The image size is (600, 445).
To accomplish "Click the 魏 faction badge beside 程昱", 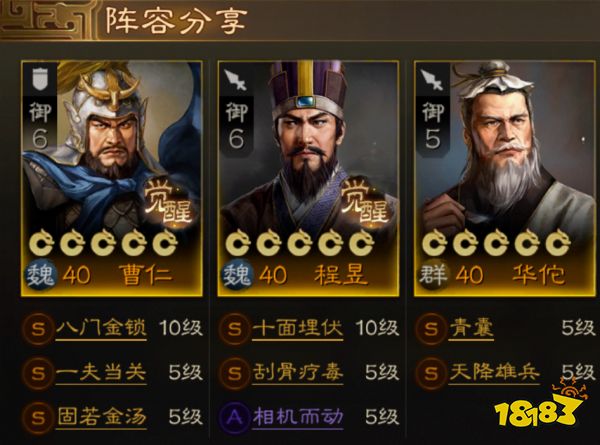I will click(x=237, y=275).
